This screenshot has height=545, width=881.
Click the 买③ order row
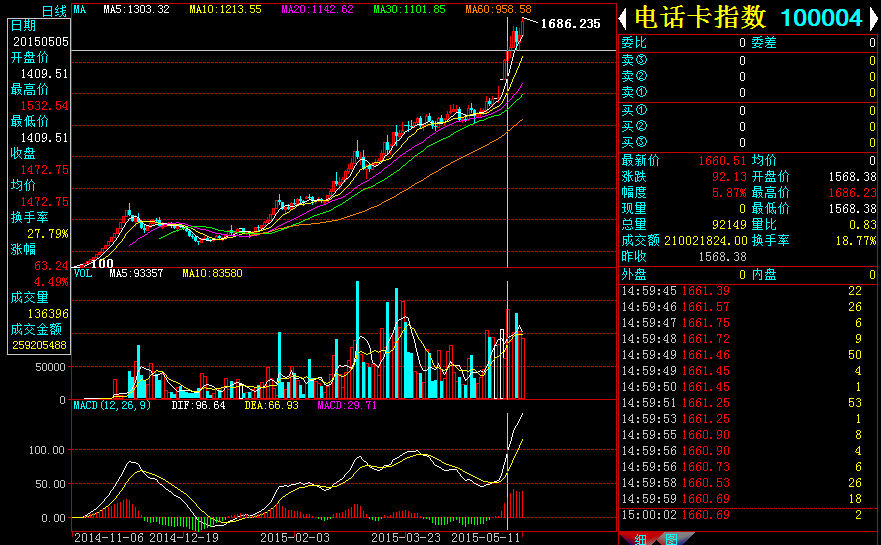pos(748,143)
